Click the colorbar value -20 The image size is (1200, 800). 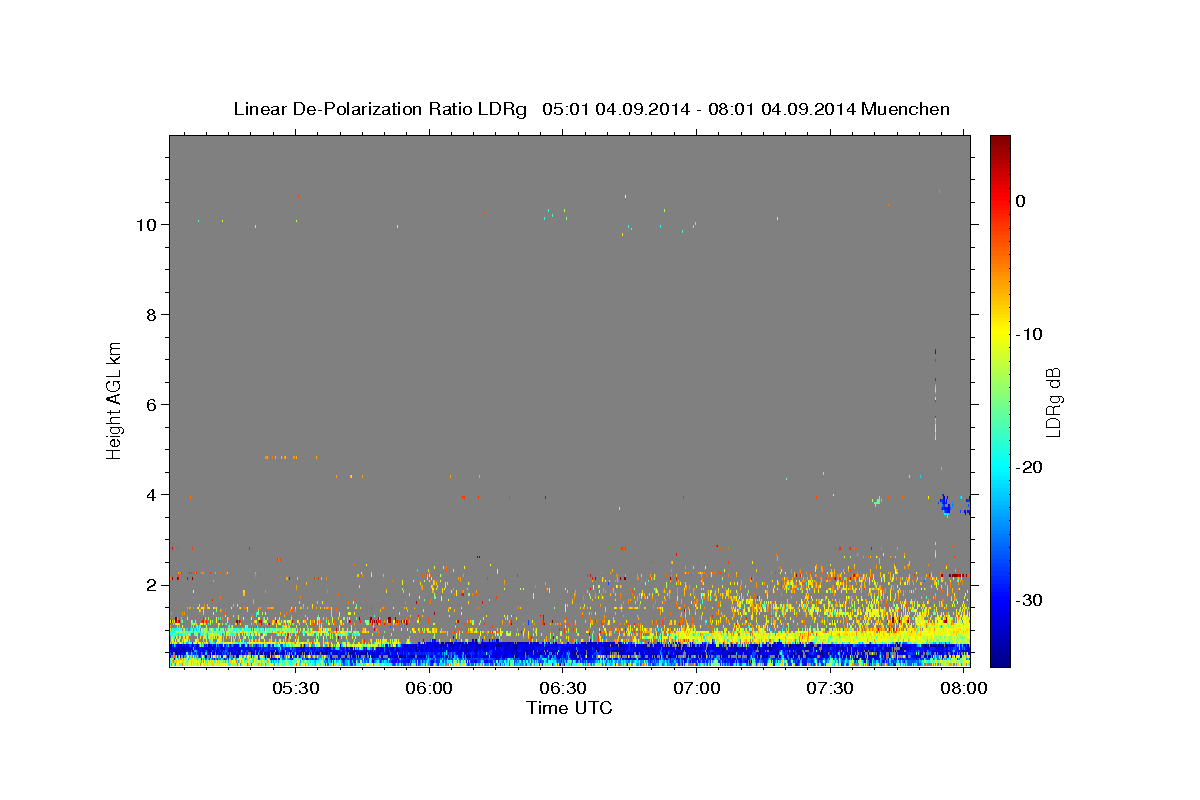1028,467
